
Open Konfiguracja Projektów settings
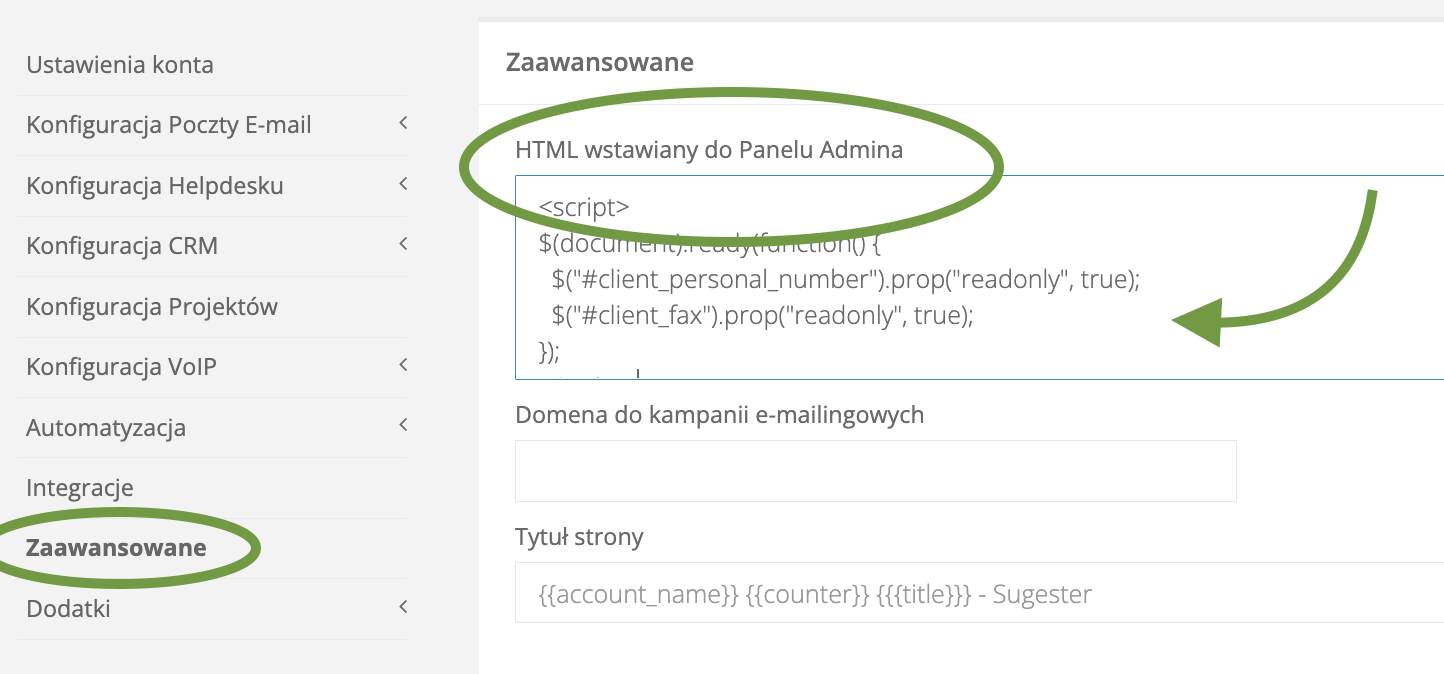click(152, 307)
